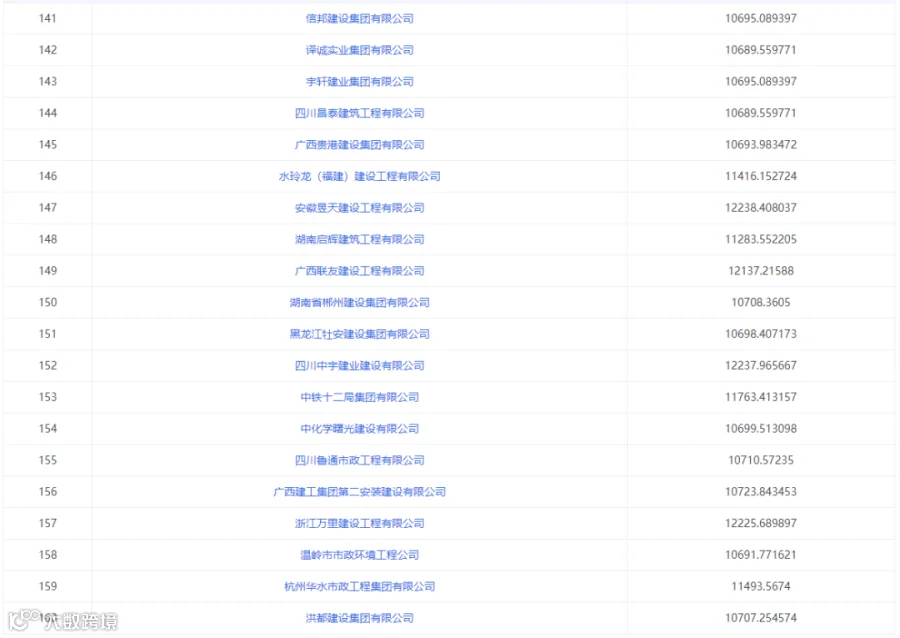Click the 四川中宇建业建设有限公司 link
The width and height of the screenshot is (900, 638).
pos(359,365)
